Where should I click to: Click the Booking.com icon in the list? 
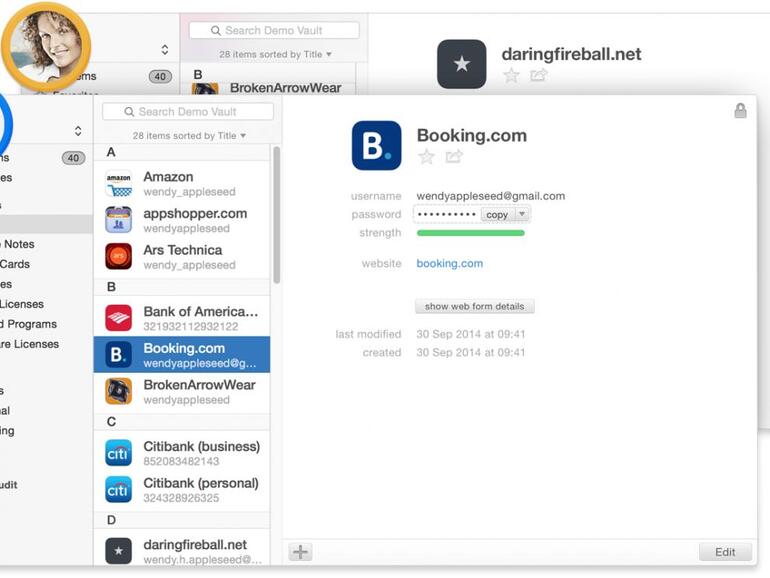118,355
